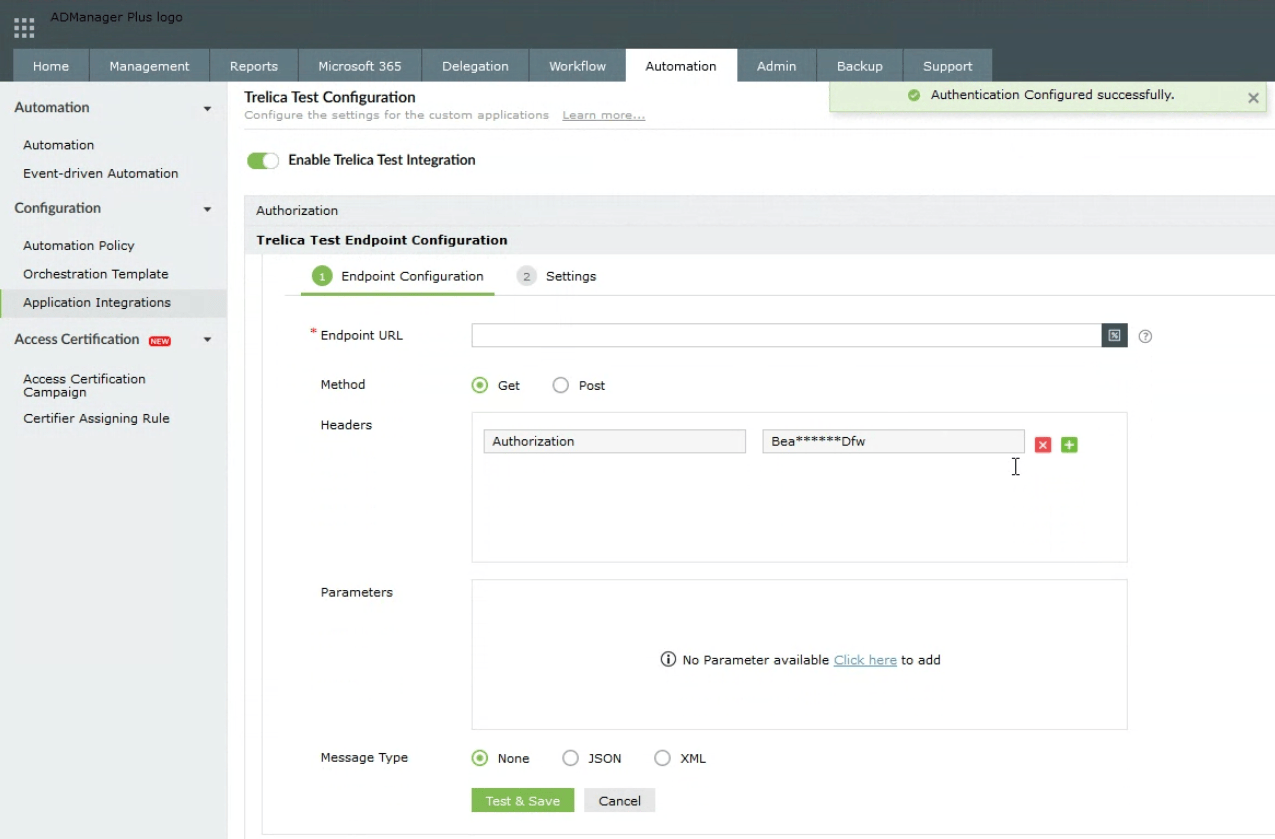Go to the Backup tab
The image size is (1275, 839).
tap(860, 66)
